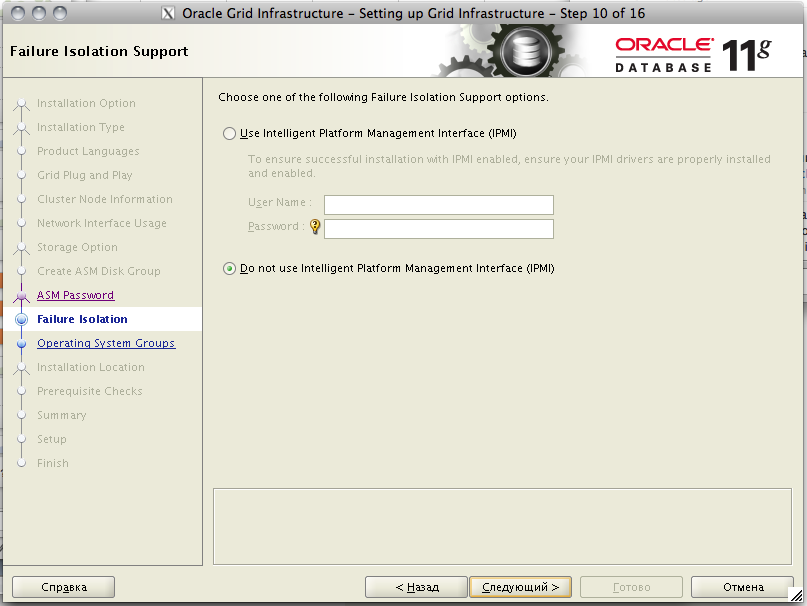Go back to ASM Password step
The height and width of the screenshot is (606, 807).
tap(75, 295)
